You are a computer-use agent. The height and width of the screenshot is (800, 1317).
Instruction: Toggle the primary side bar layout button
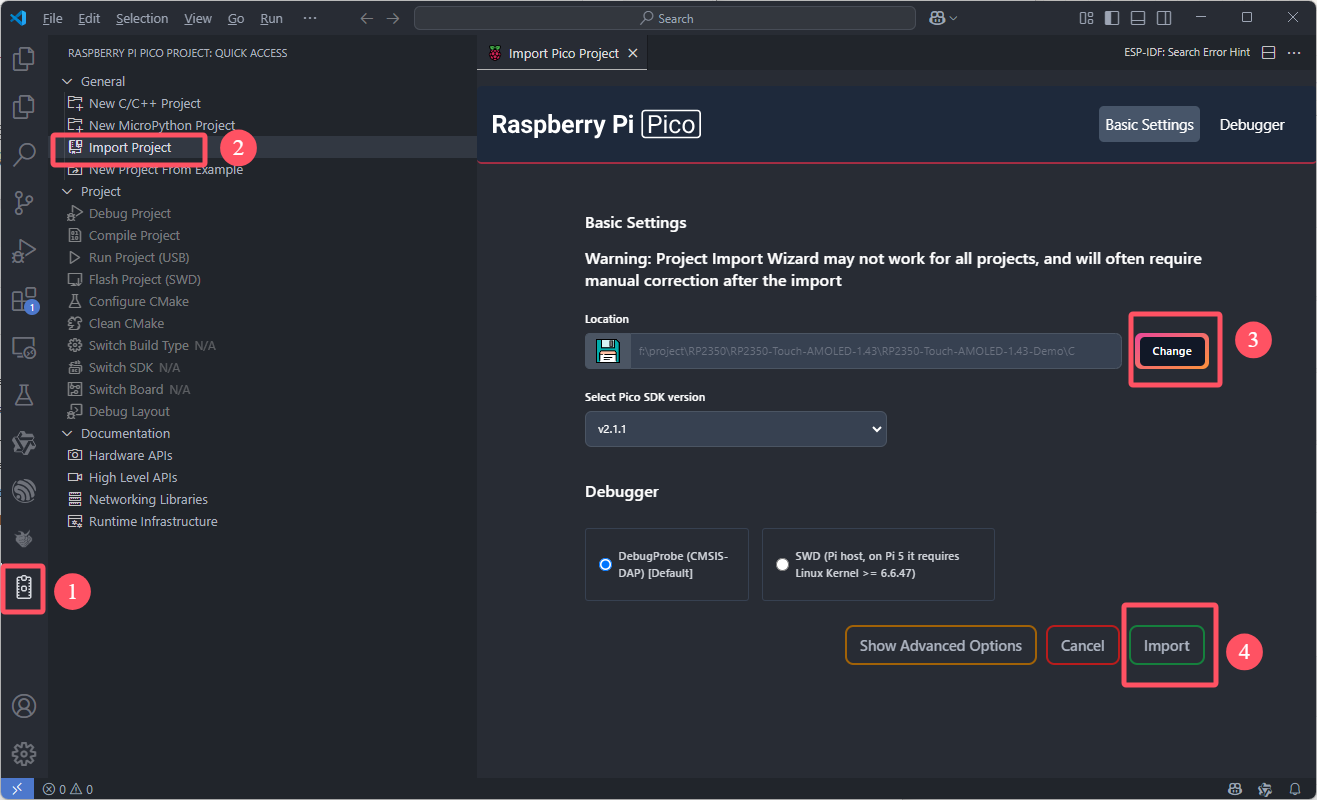1112,18
